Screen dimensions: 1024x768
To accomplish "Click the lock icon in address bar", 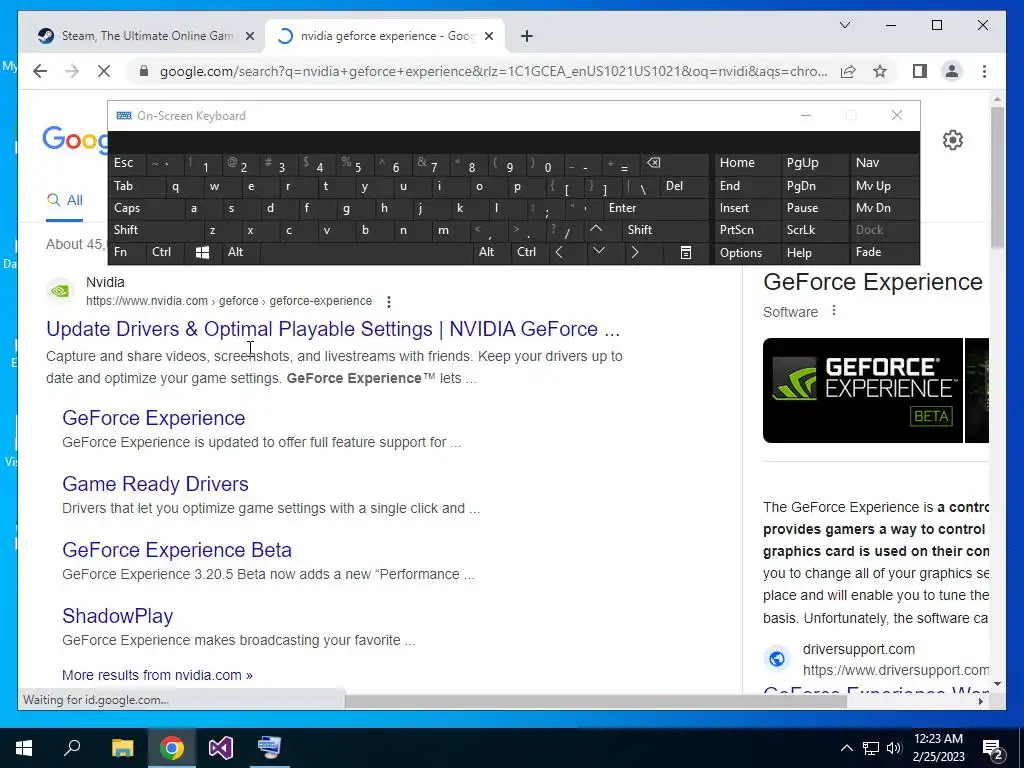I will (x=144, y=71).
